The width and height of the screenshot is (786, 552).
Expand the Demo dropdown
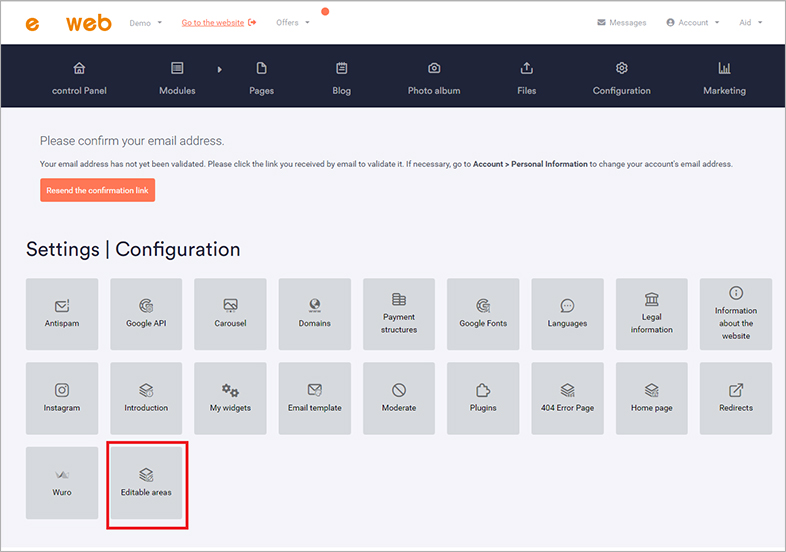click(x=145, y=23)
